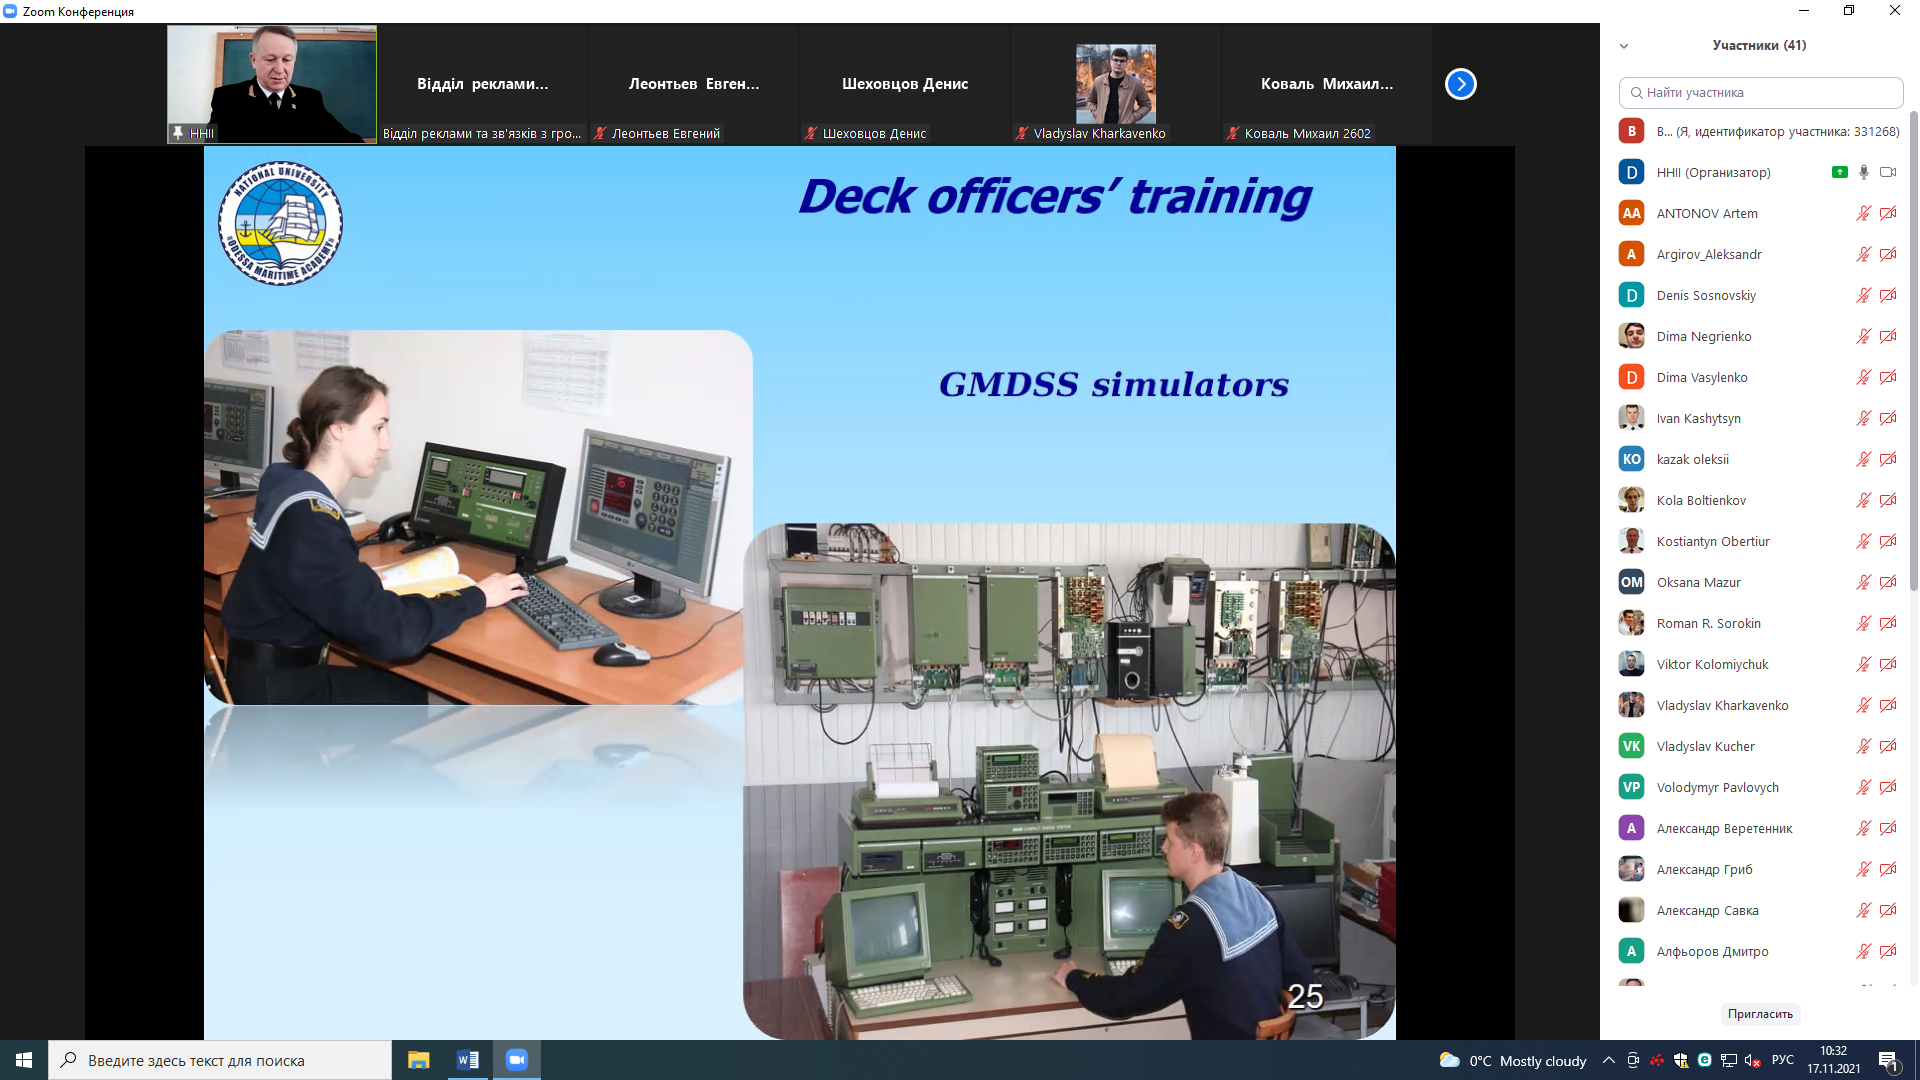Open the Windows Start menu
This screenshot has width=1920, height=1080.
[x=24, y=1060]
